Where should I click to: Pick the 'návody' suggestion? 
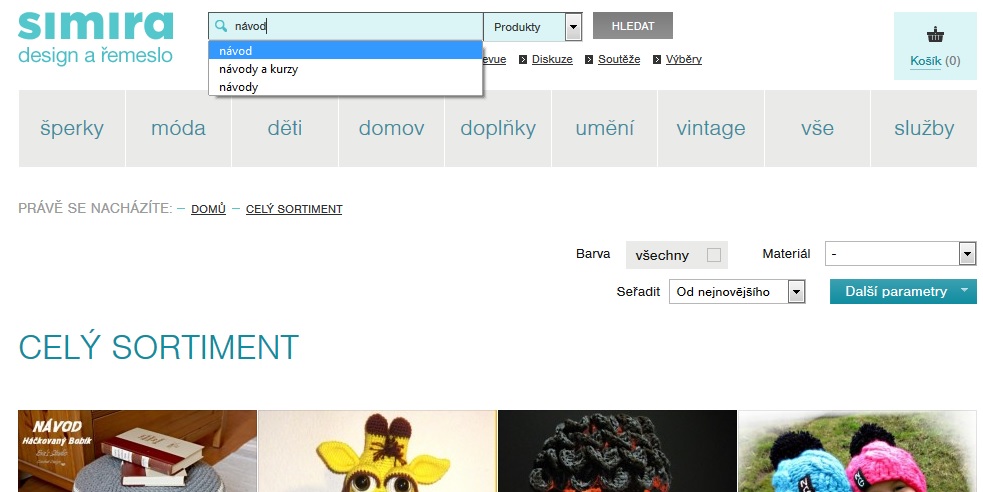[345, 87]
